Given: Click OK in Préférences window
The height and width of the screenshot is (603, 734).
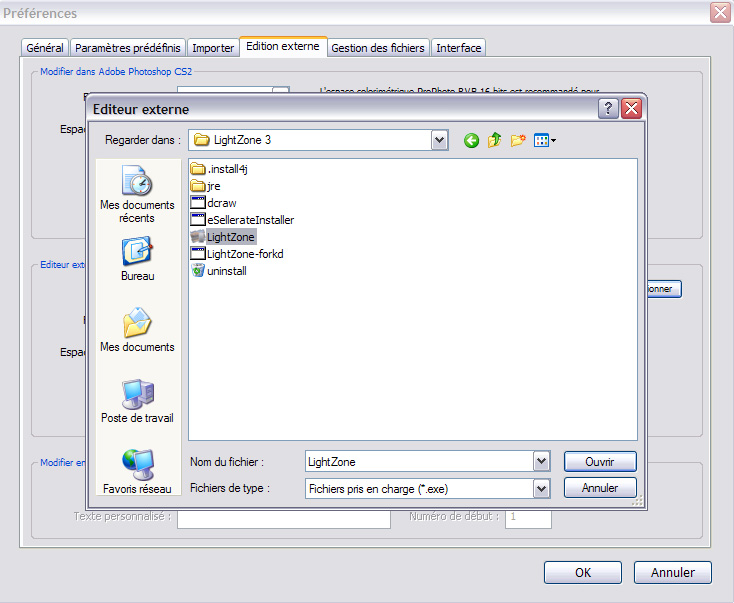Looking at the screenshot, I should 583,573.
